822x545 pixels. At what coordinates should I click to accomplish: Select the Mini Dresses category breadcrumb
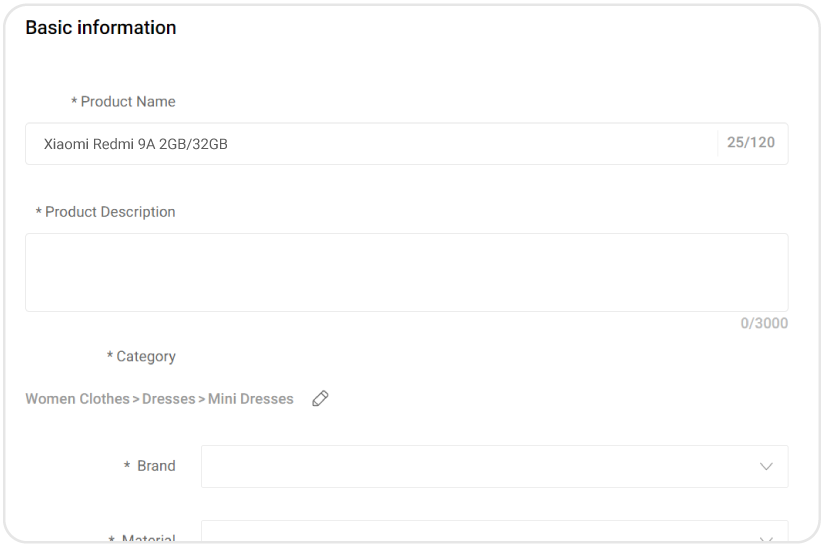[250, 398]
